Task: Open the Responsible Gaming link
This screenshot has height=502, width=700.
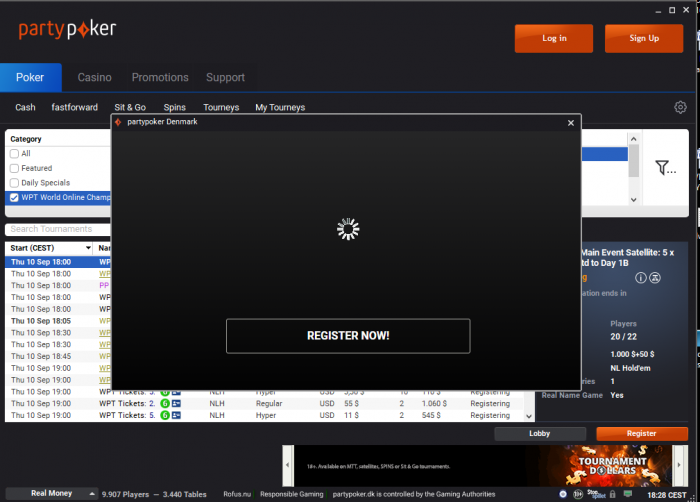Action: pyautogui.click(x=292, y=494)
